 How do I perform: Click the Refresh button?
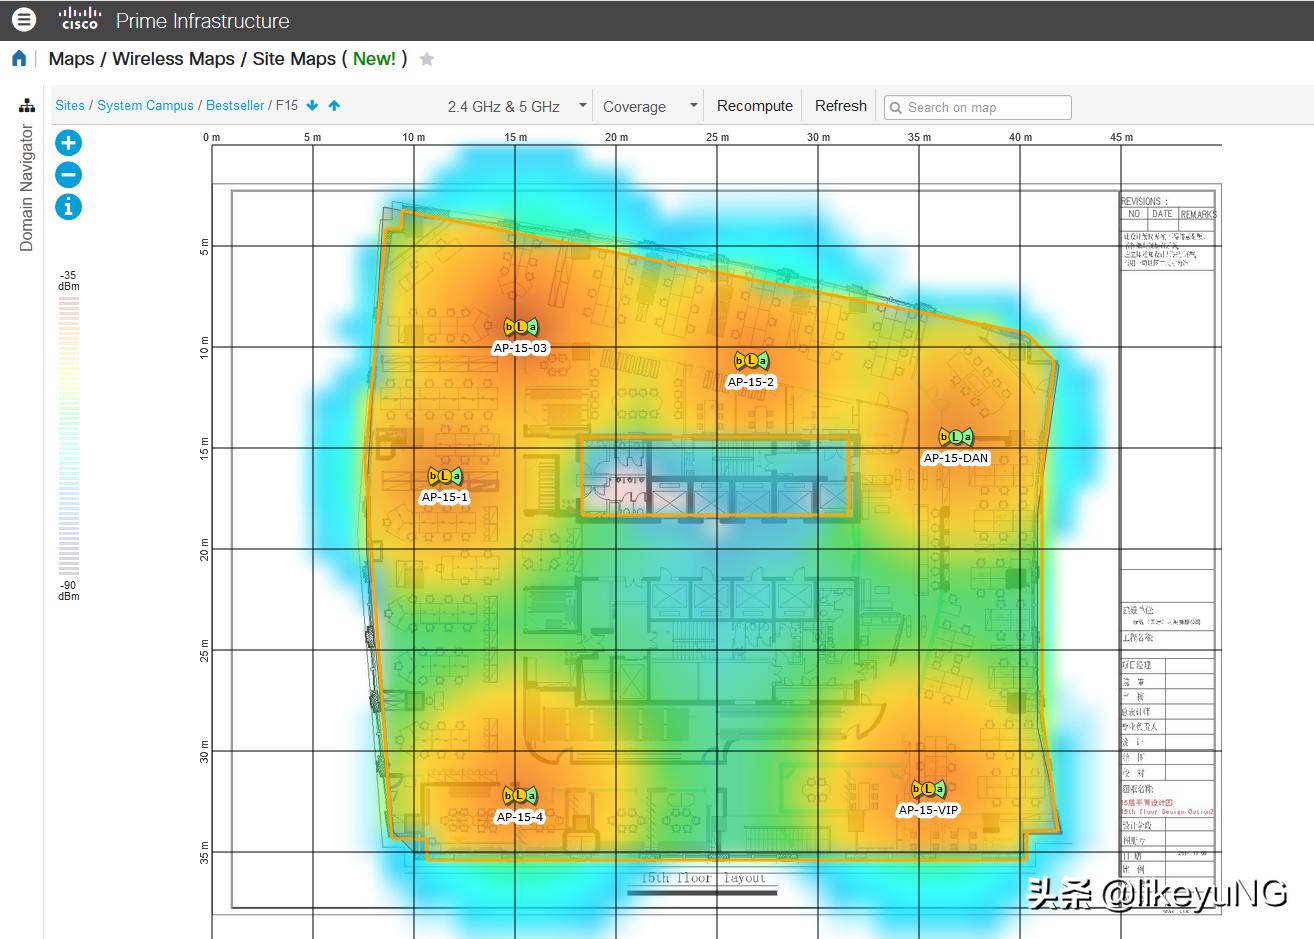click(x=841, y=106)
